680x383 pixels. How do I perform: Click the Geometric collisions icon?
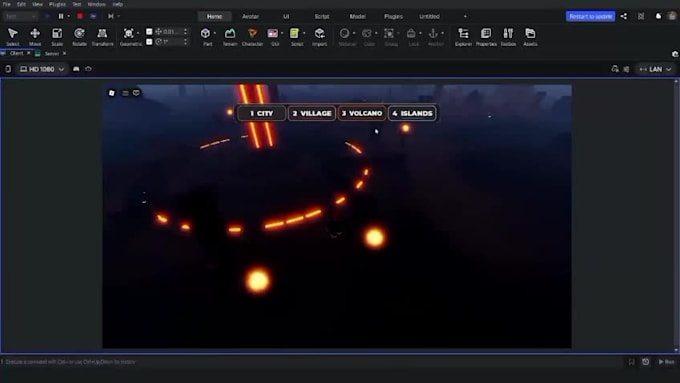128,33
